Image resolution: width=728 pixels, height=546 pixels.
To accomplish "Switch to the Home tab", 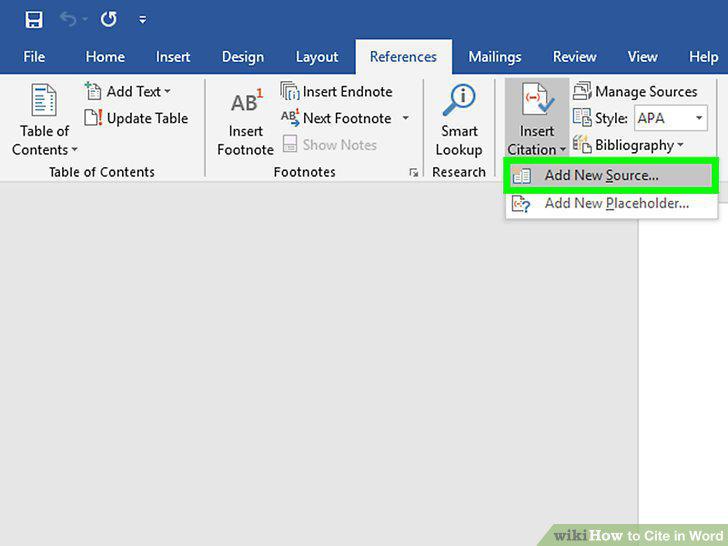I will [105, 57].
